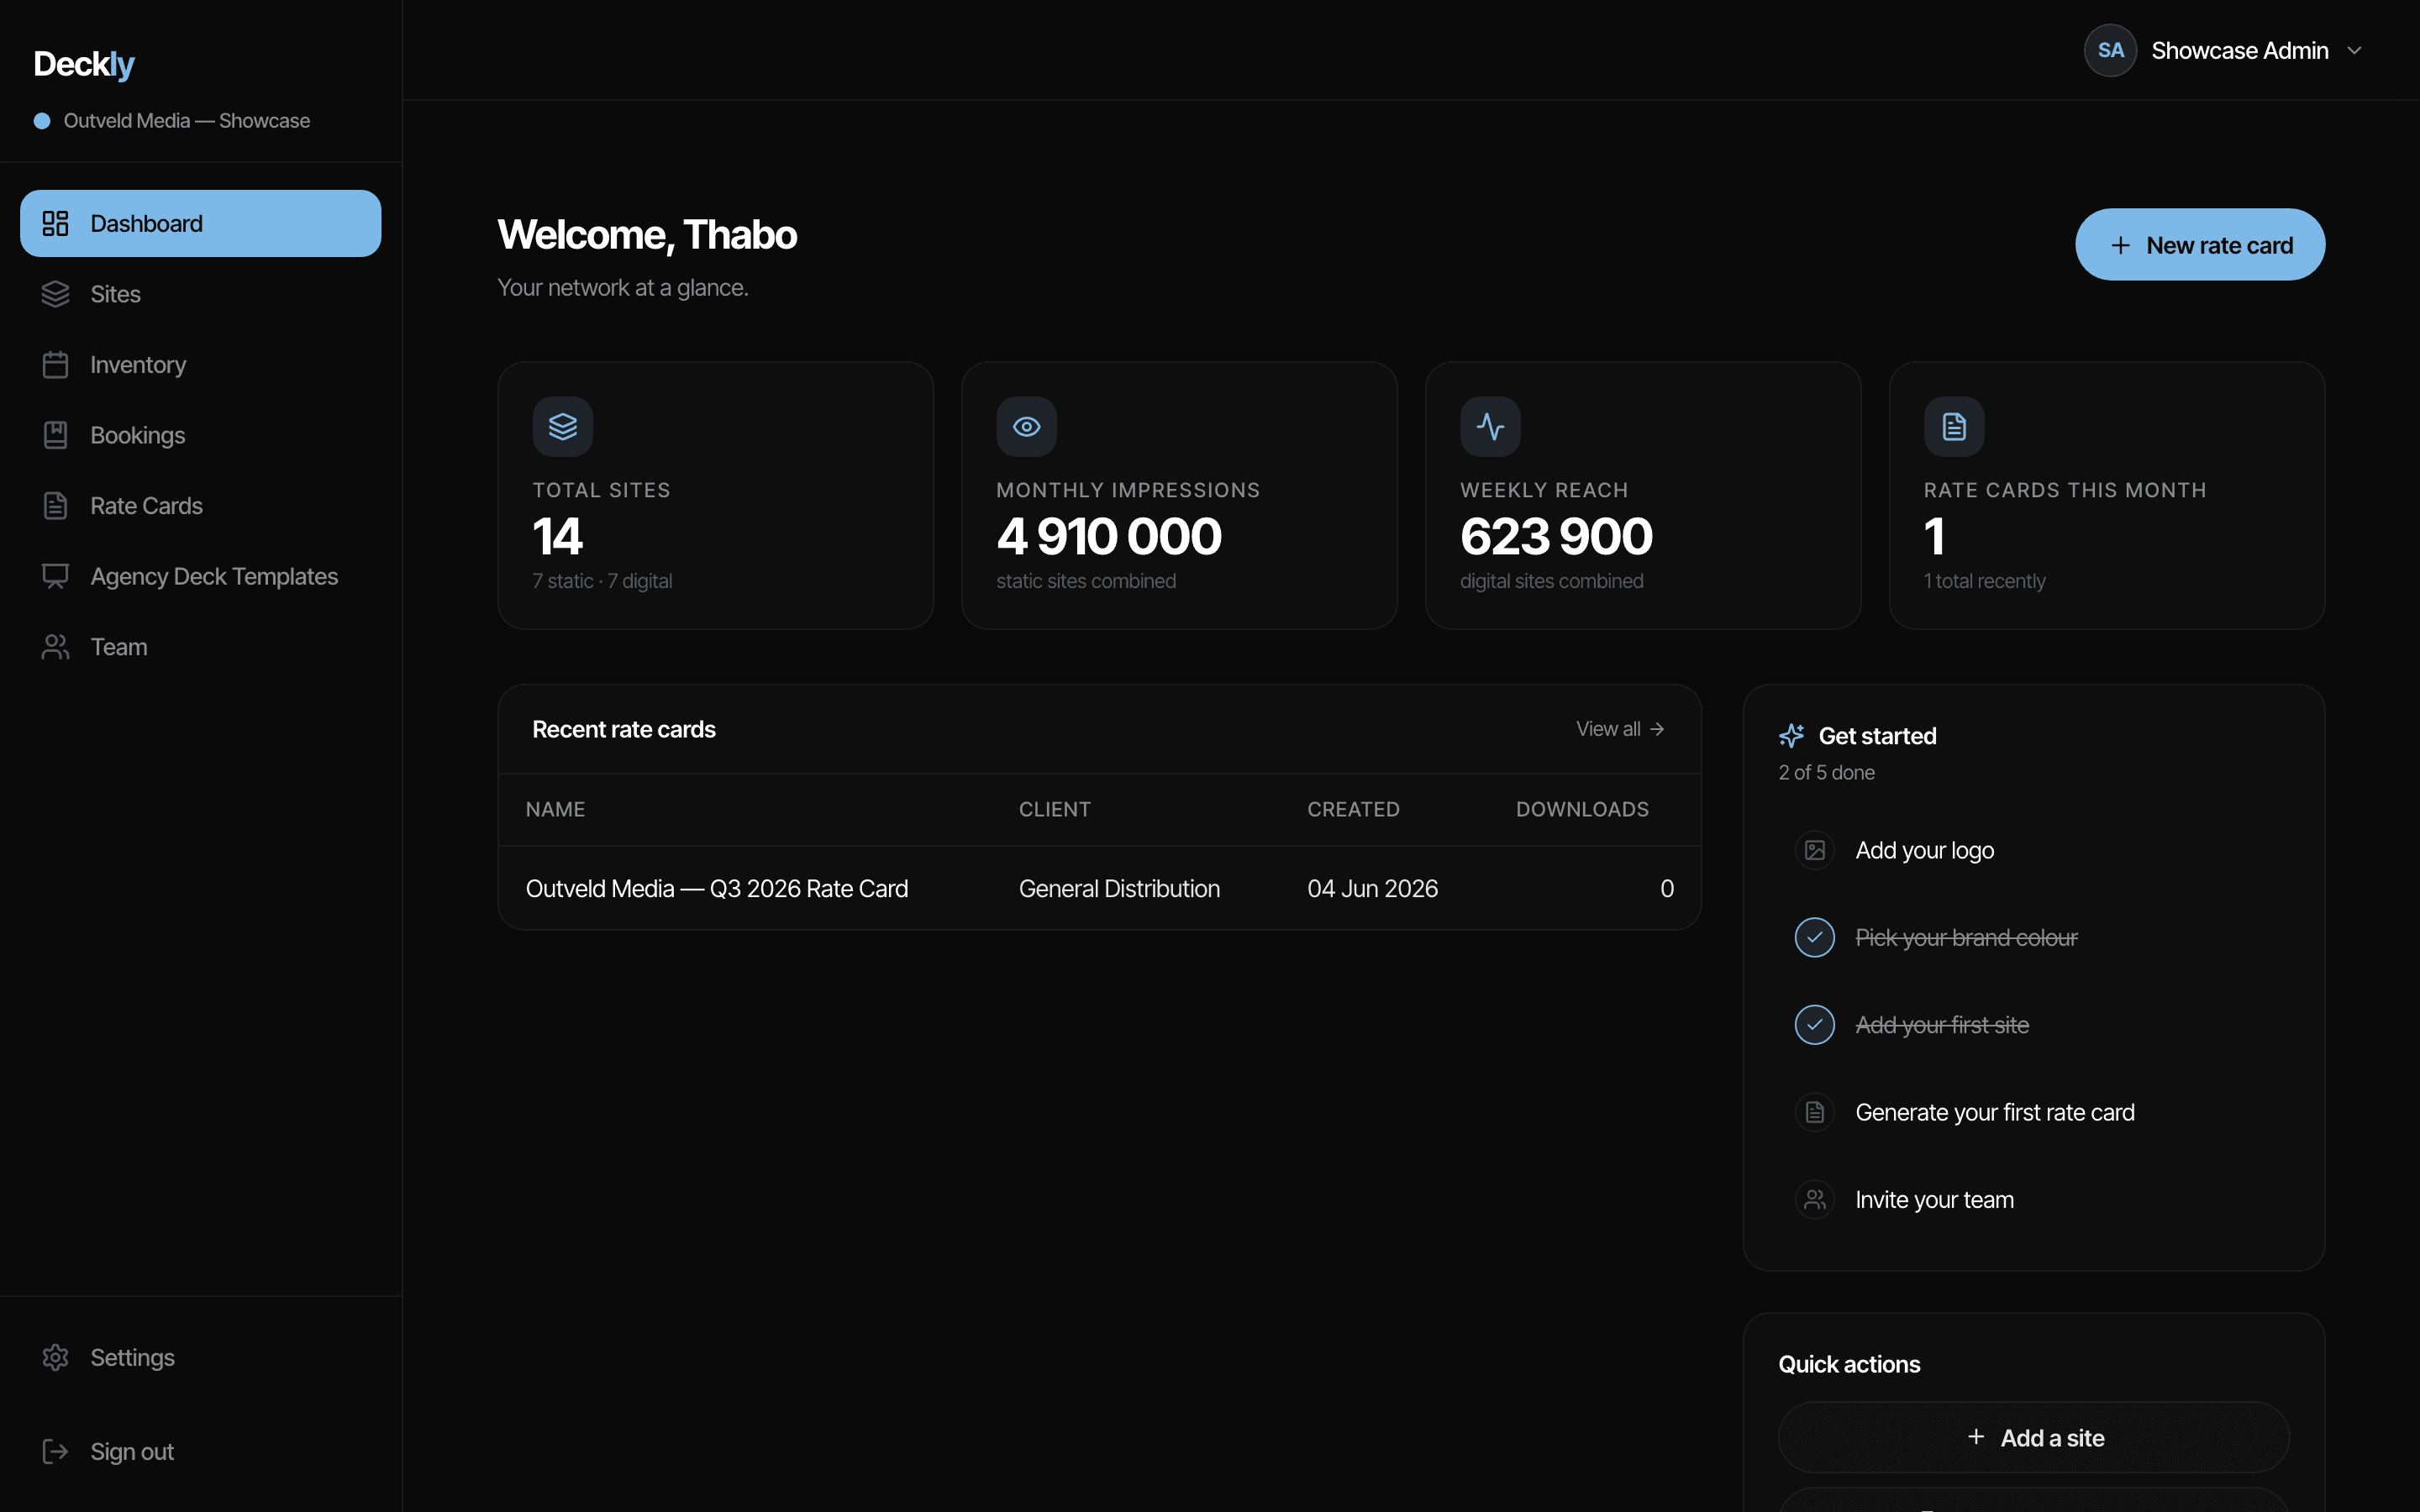This screenshot has width=2420, height=1512.
Task: Click the 4 910 000 monthly impressions value
Action: [1109, 536]
